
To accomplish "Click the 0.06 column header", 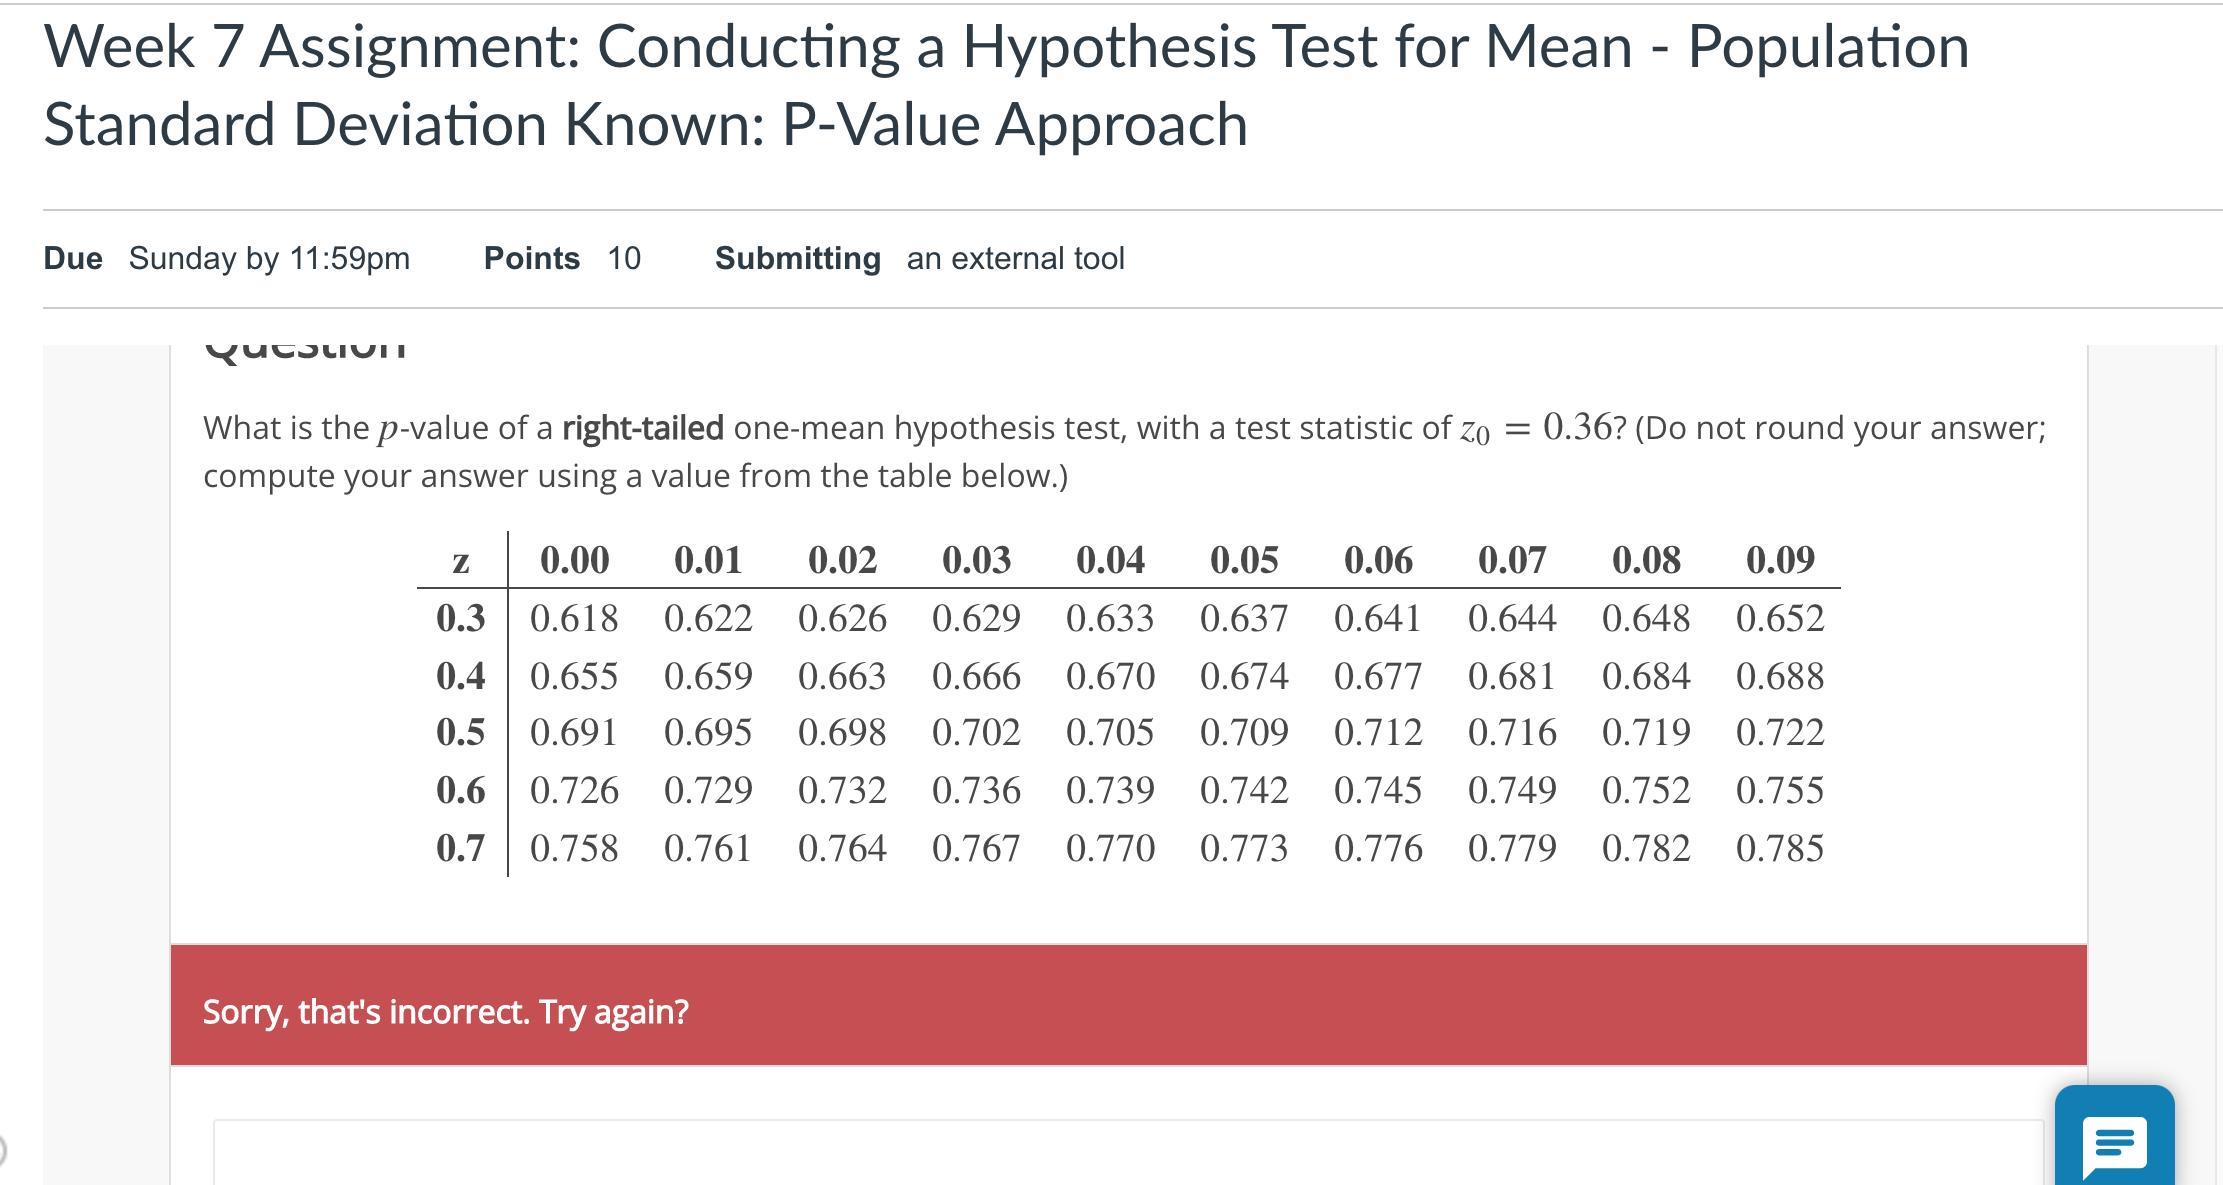I will tap(1377, 560).
